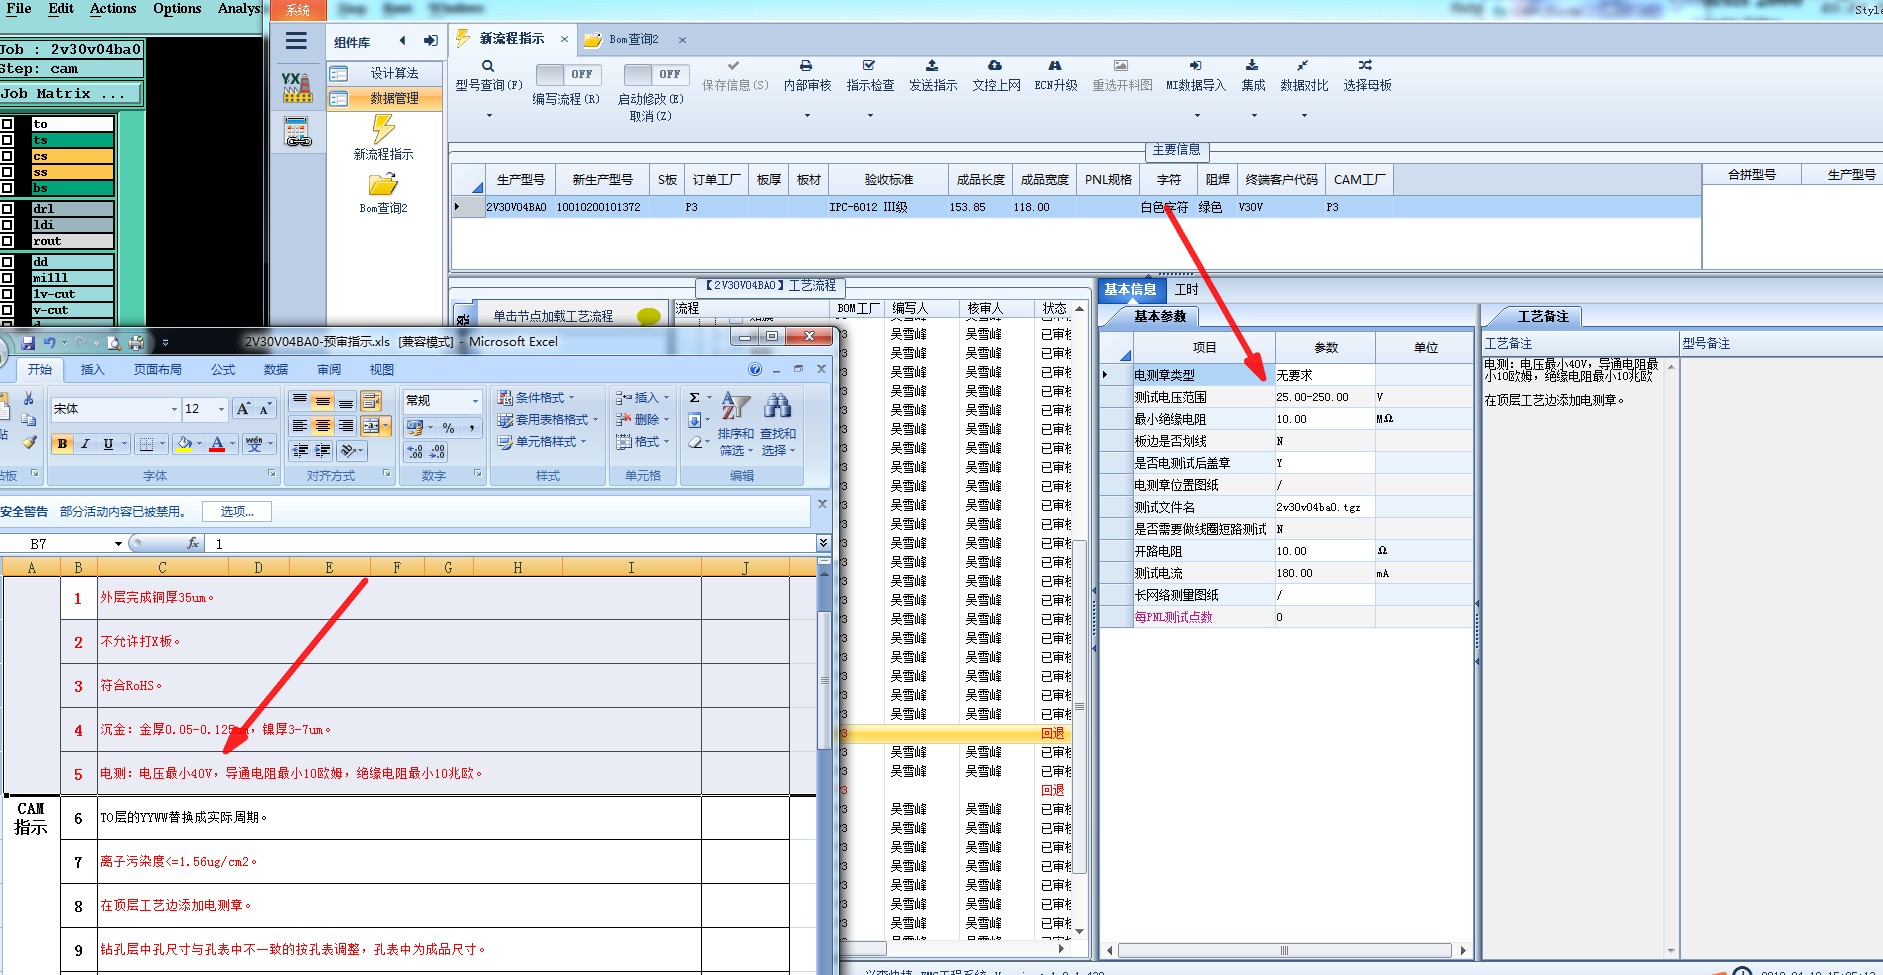The width and height of the screenshot is (1883, 975).
Task: Check the box for layer cs
Action: 8,156
